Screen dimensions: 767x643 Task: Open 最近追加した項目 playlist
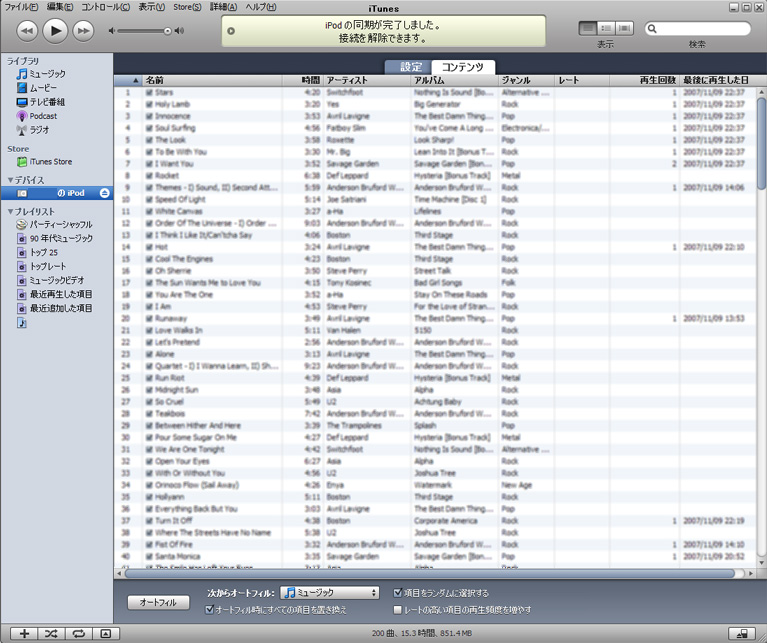coord(54,309)
